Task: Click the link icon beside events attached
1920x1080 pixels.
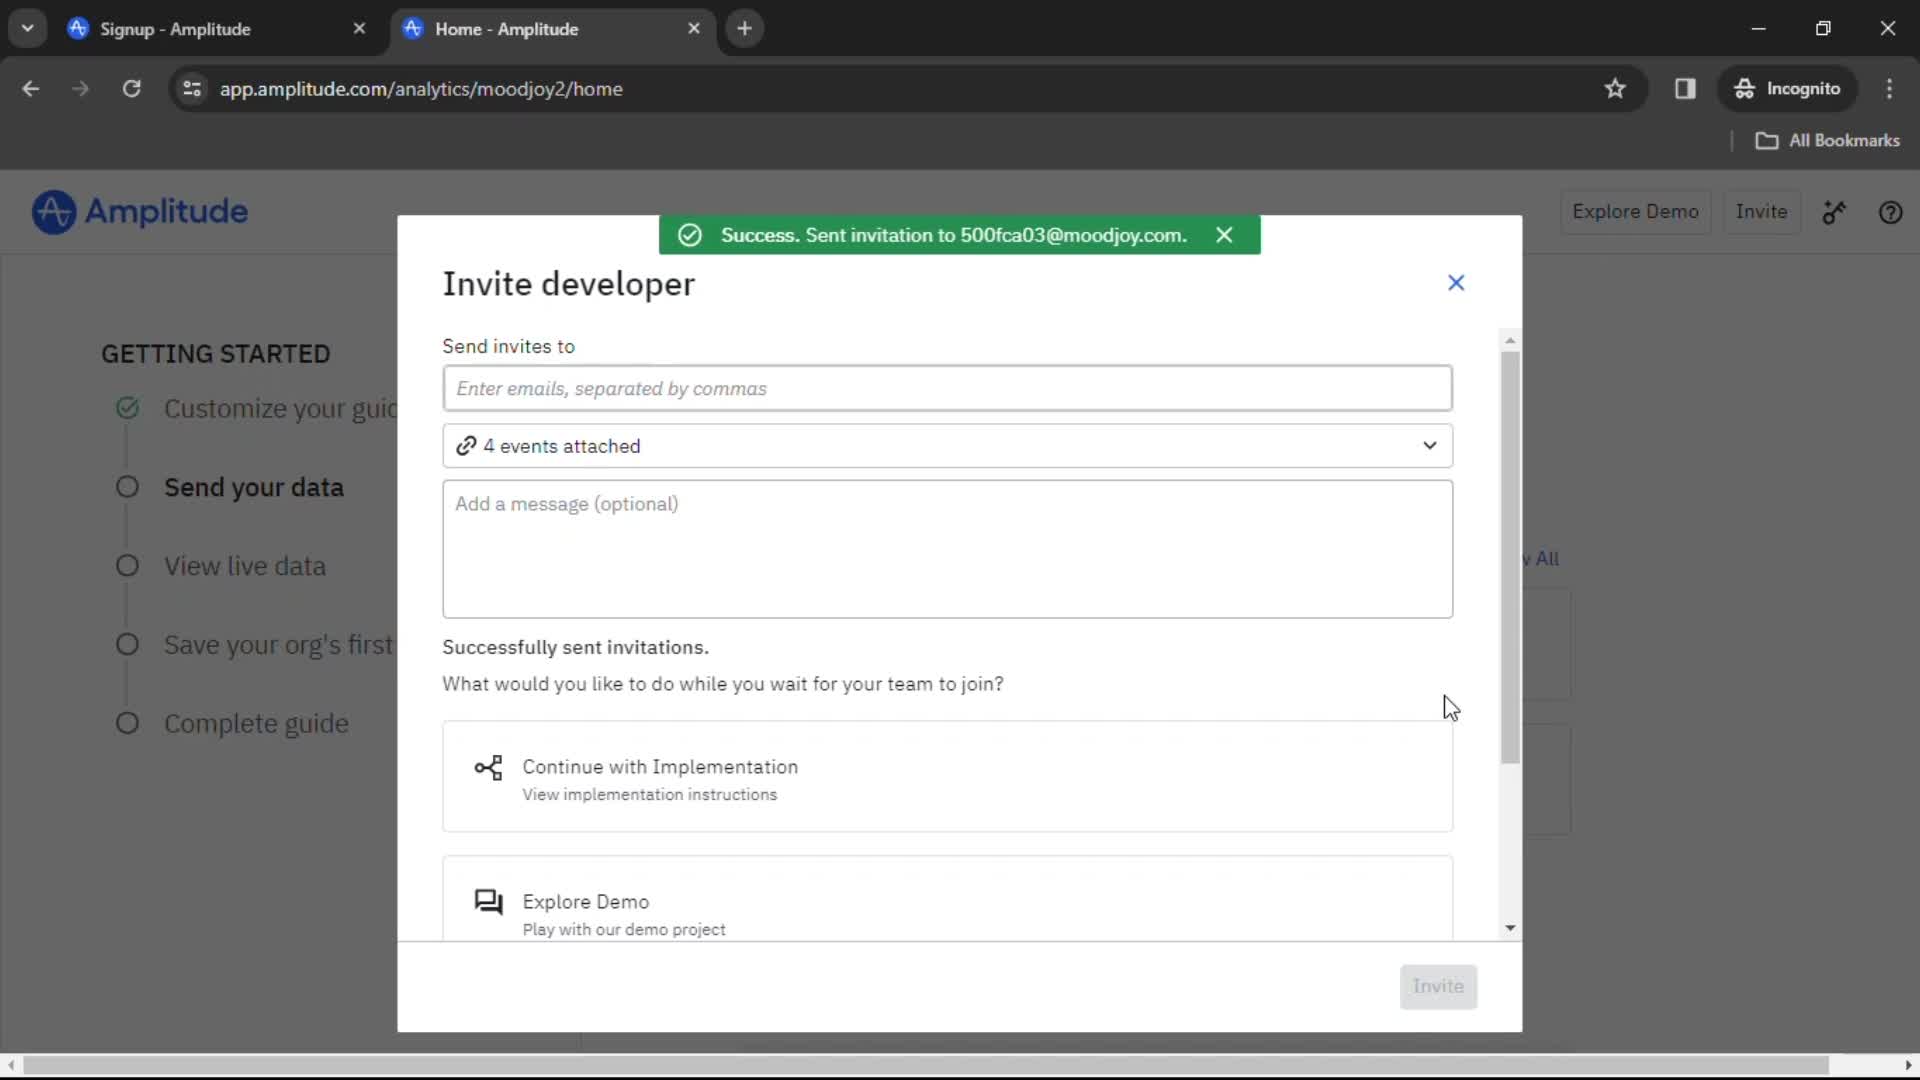Action: (x=466, y=446)
